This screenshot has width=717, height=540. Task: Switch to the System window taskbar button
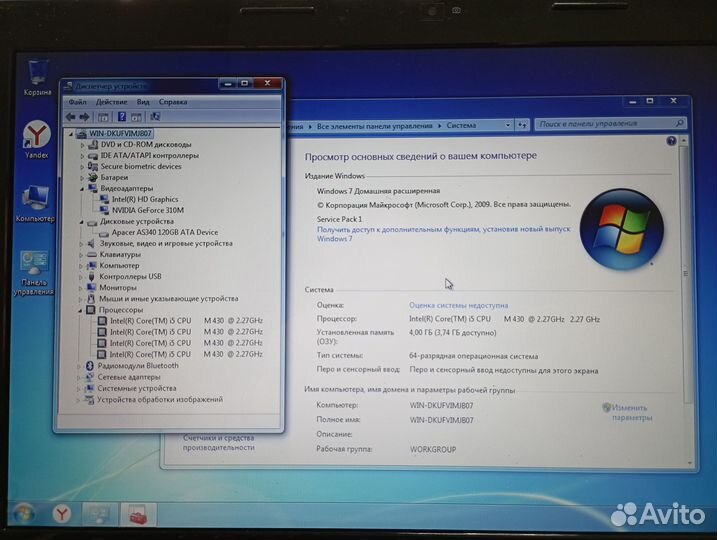(99, 514)
